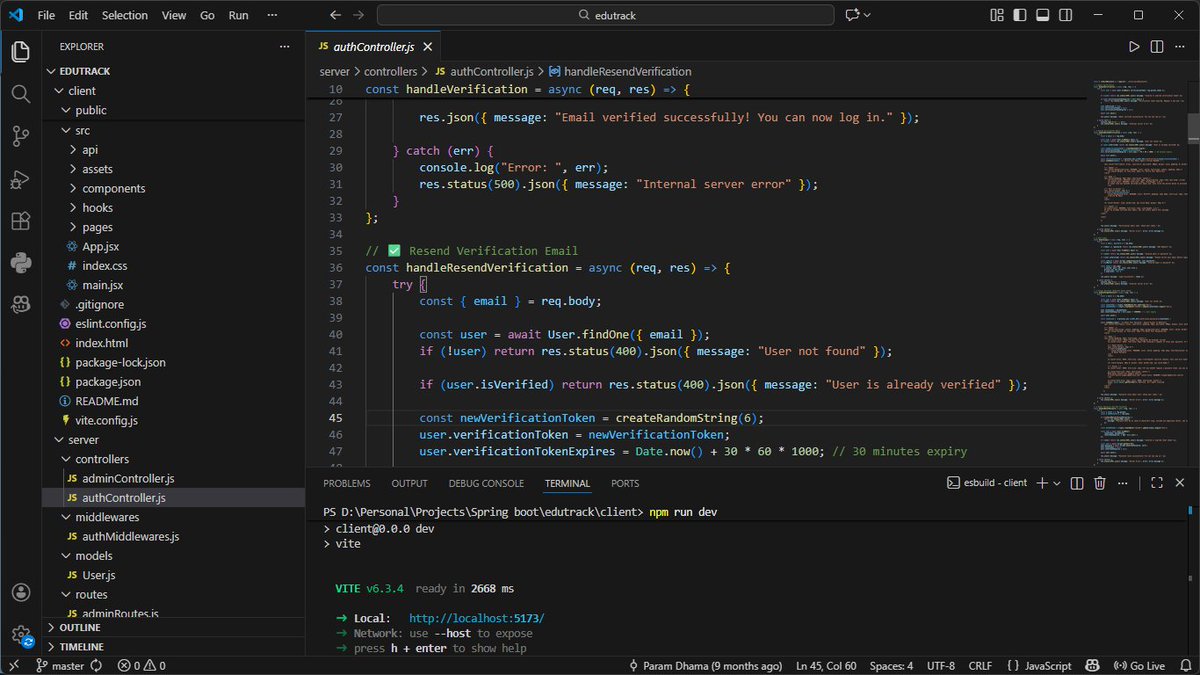Select the authController.js editor tab
This screenshot has width=1200, height=675.
[371, 47]
